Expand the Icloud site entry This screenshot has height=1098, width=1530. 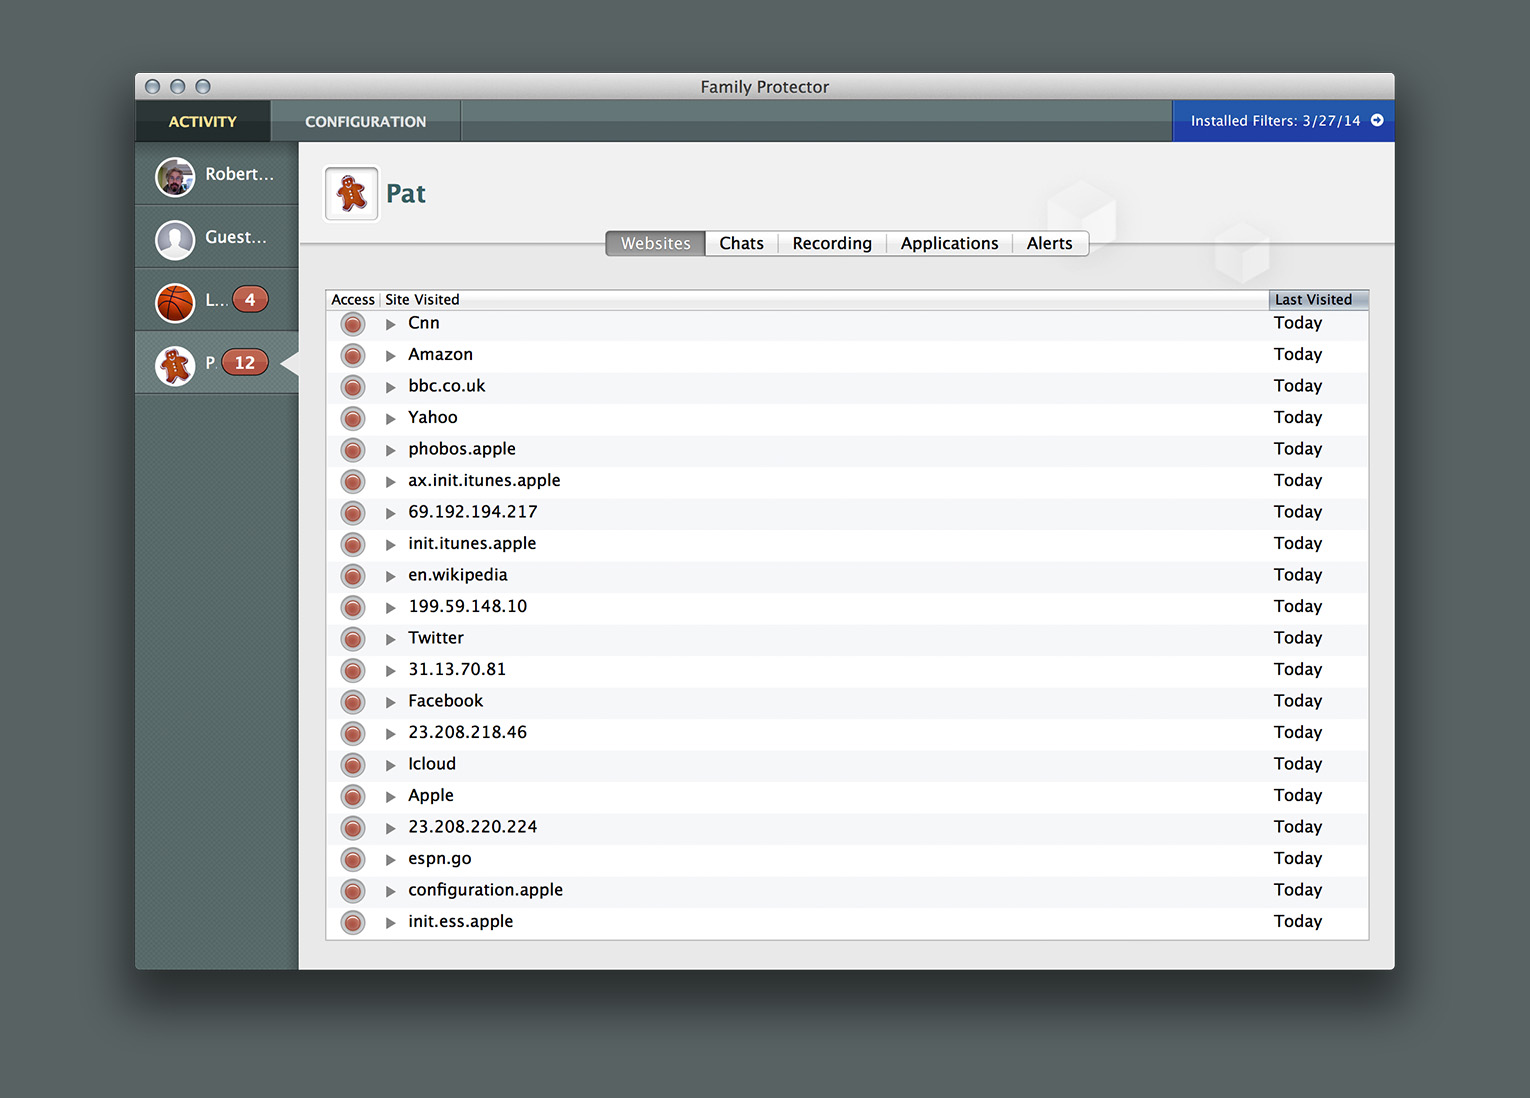391,765
